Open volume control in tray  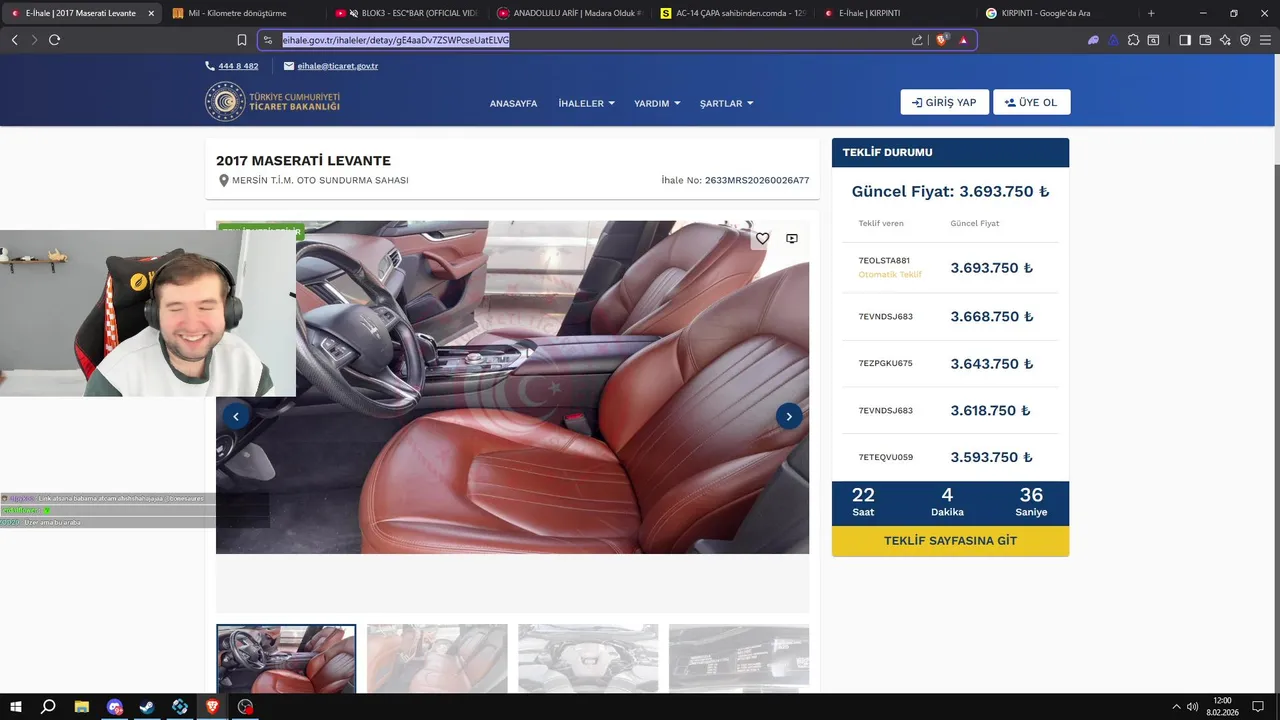point(1192,707)
